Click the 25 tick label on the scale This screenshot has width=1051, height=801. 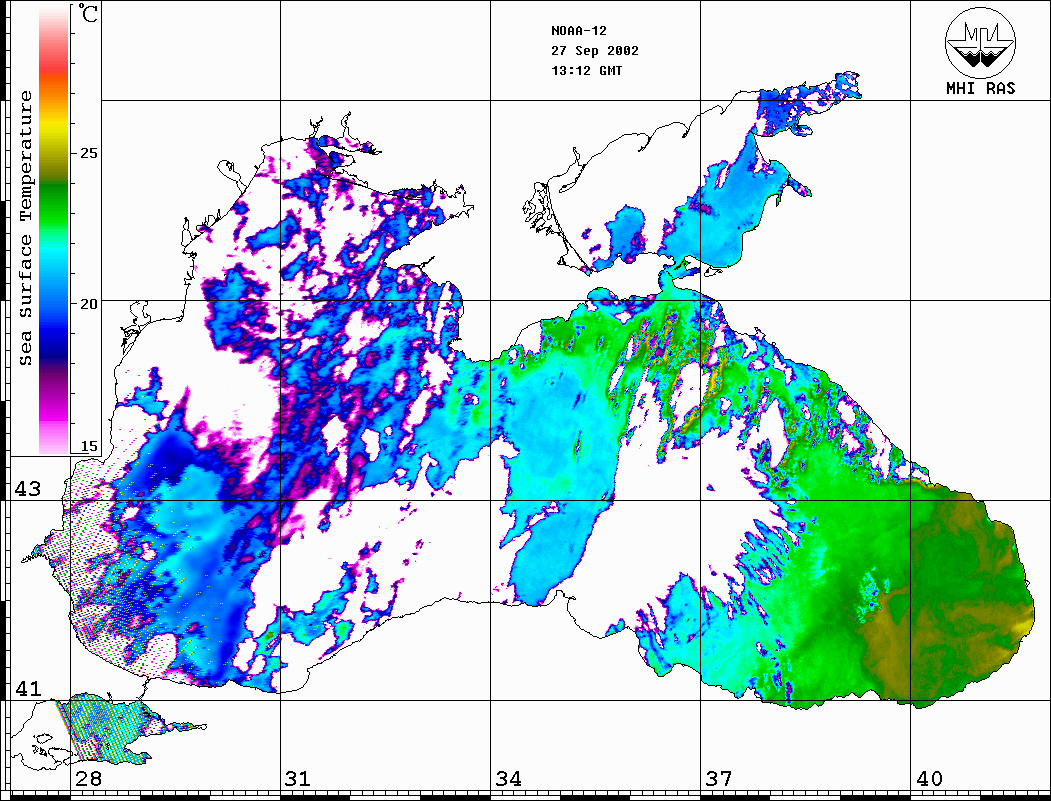(x=89, y=153)
